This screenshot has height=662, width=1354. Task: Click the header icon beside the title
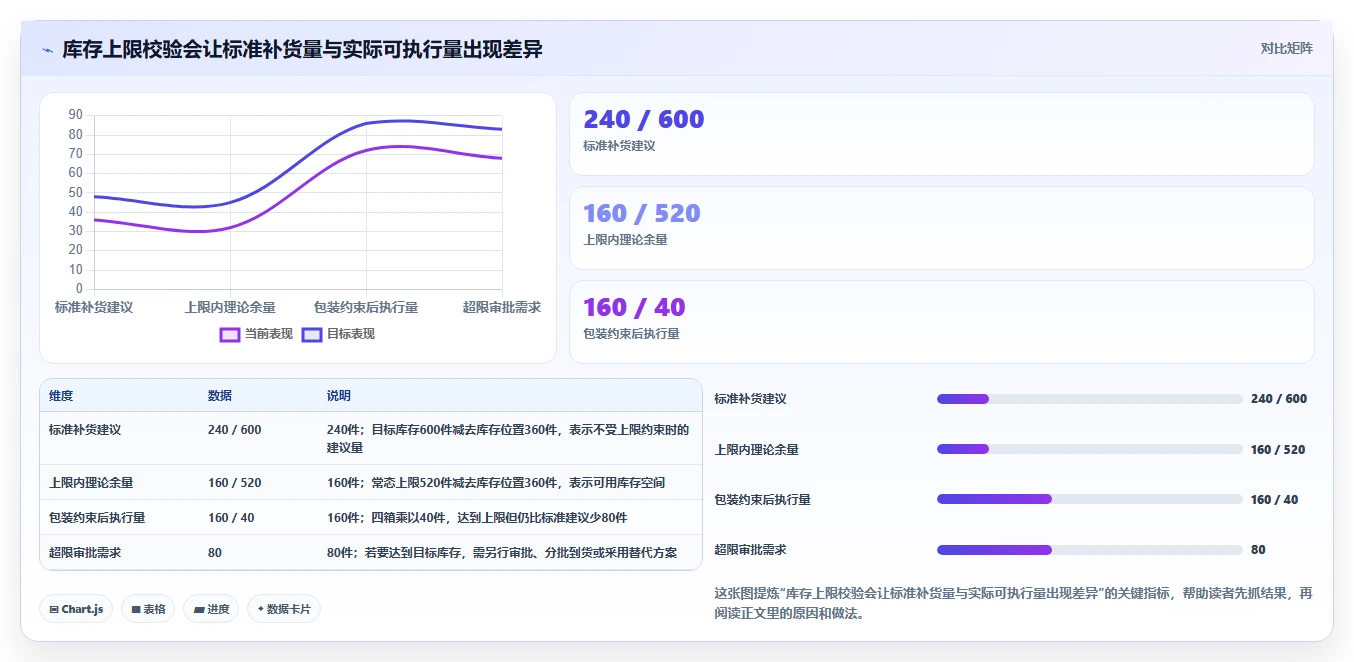click(47, 50)
